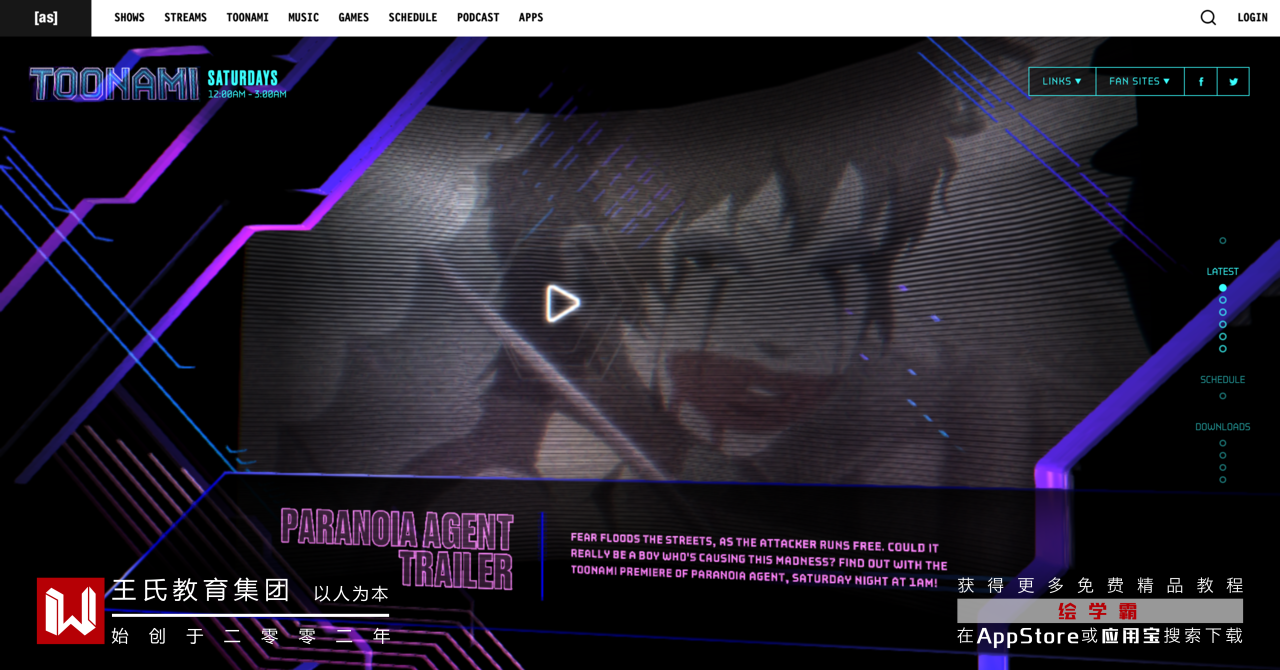Open the Music section
The width and height of the screenshot is (1280, 670).
click(303, 18)
